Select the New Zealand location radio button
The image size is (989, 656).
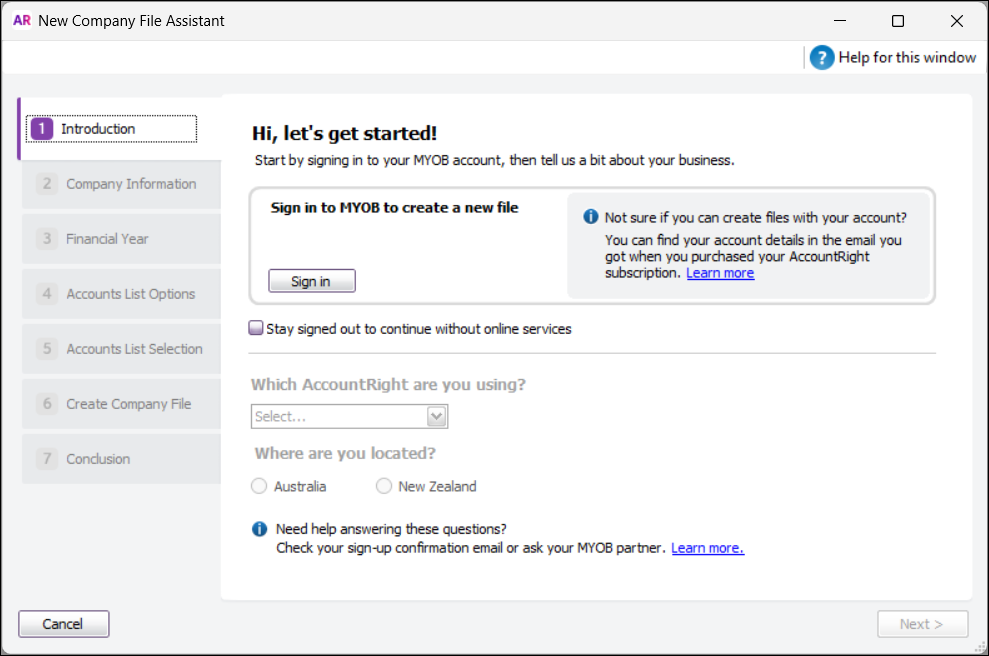[x=383, y=486]
